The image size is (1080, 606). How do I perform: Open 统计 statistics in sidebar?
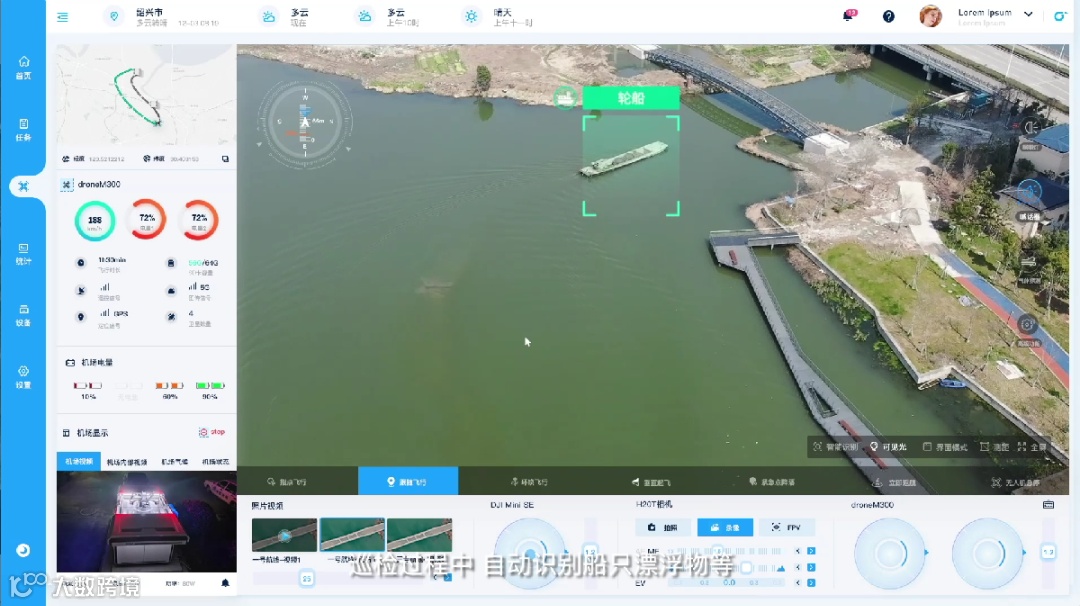point(23,253)
